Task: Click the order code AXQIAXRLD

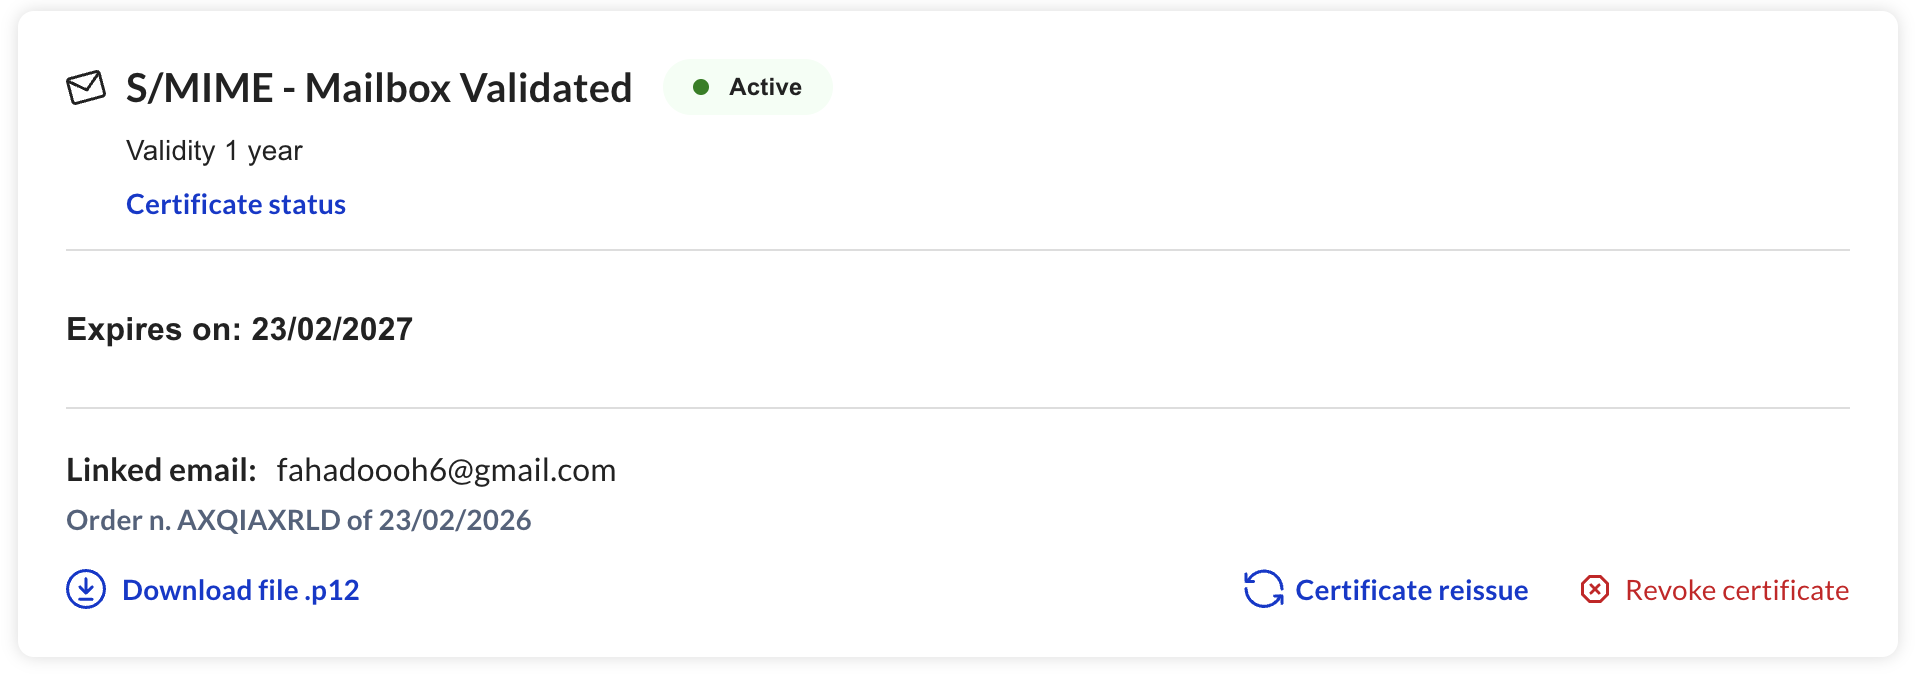Action: coord(258,521)
